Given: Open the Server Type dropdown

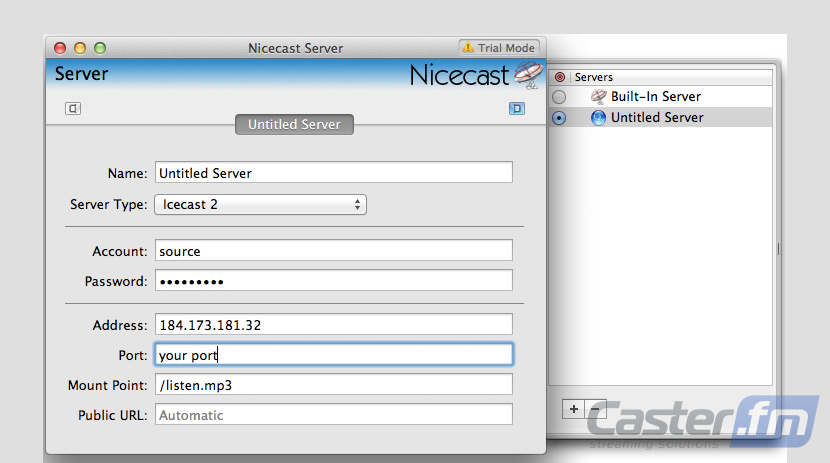Looking at the screenshot, I should coord(260,205).
